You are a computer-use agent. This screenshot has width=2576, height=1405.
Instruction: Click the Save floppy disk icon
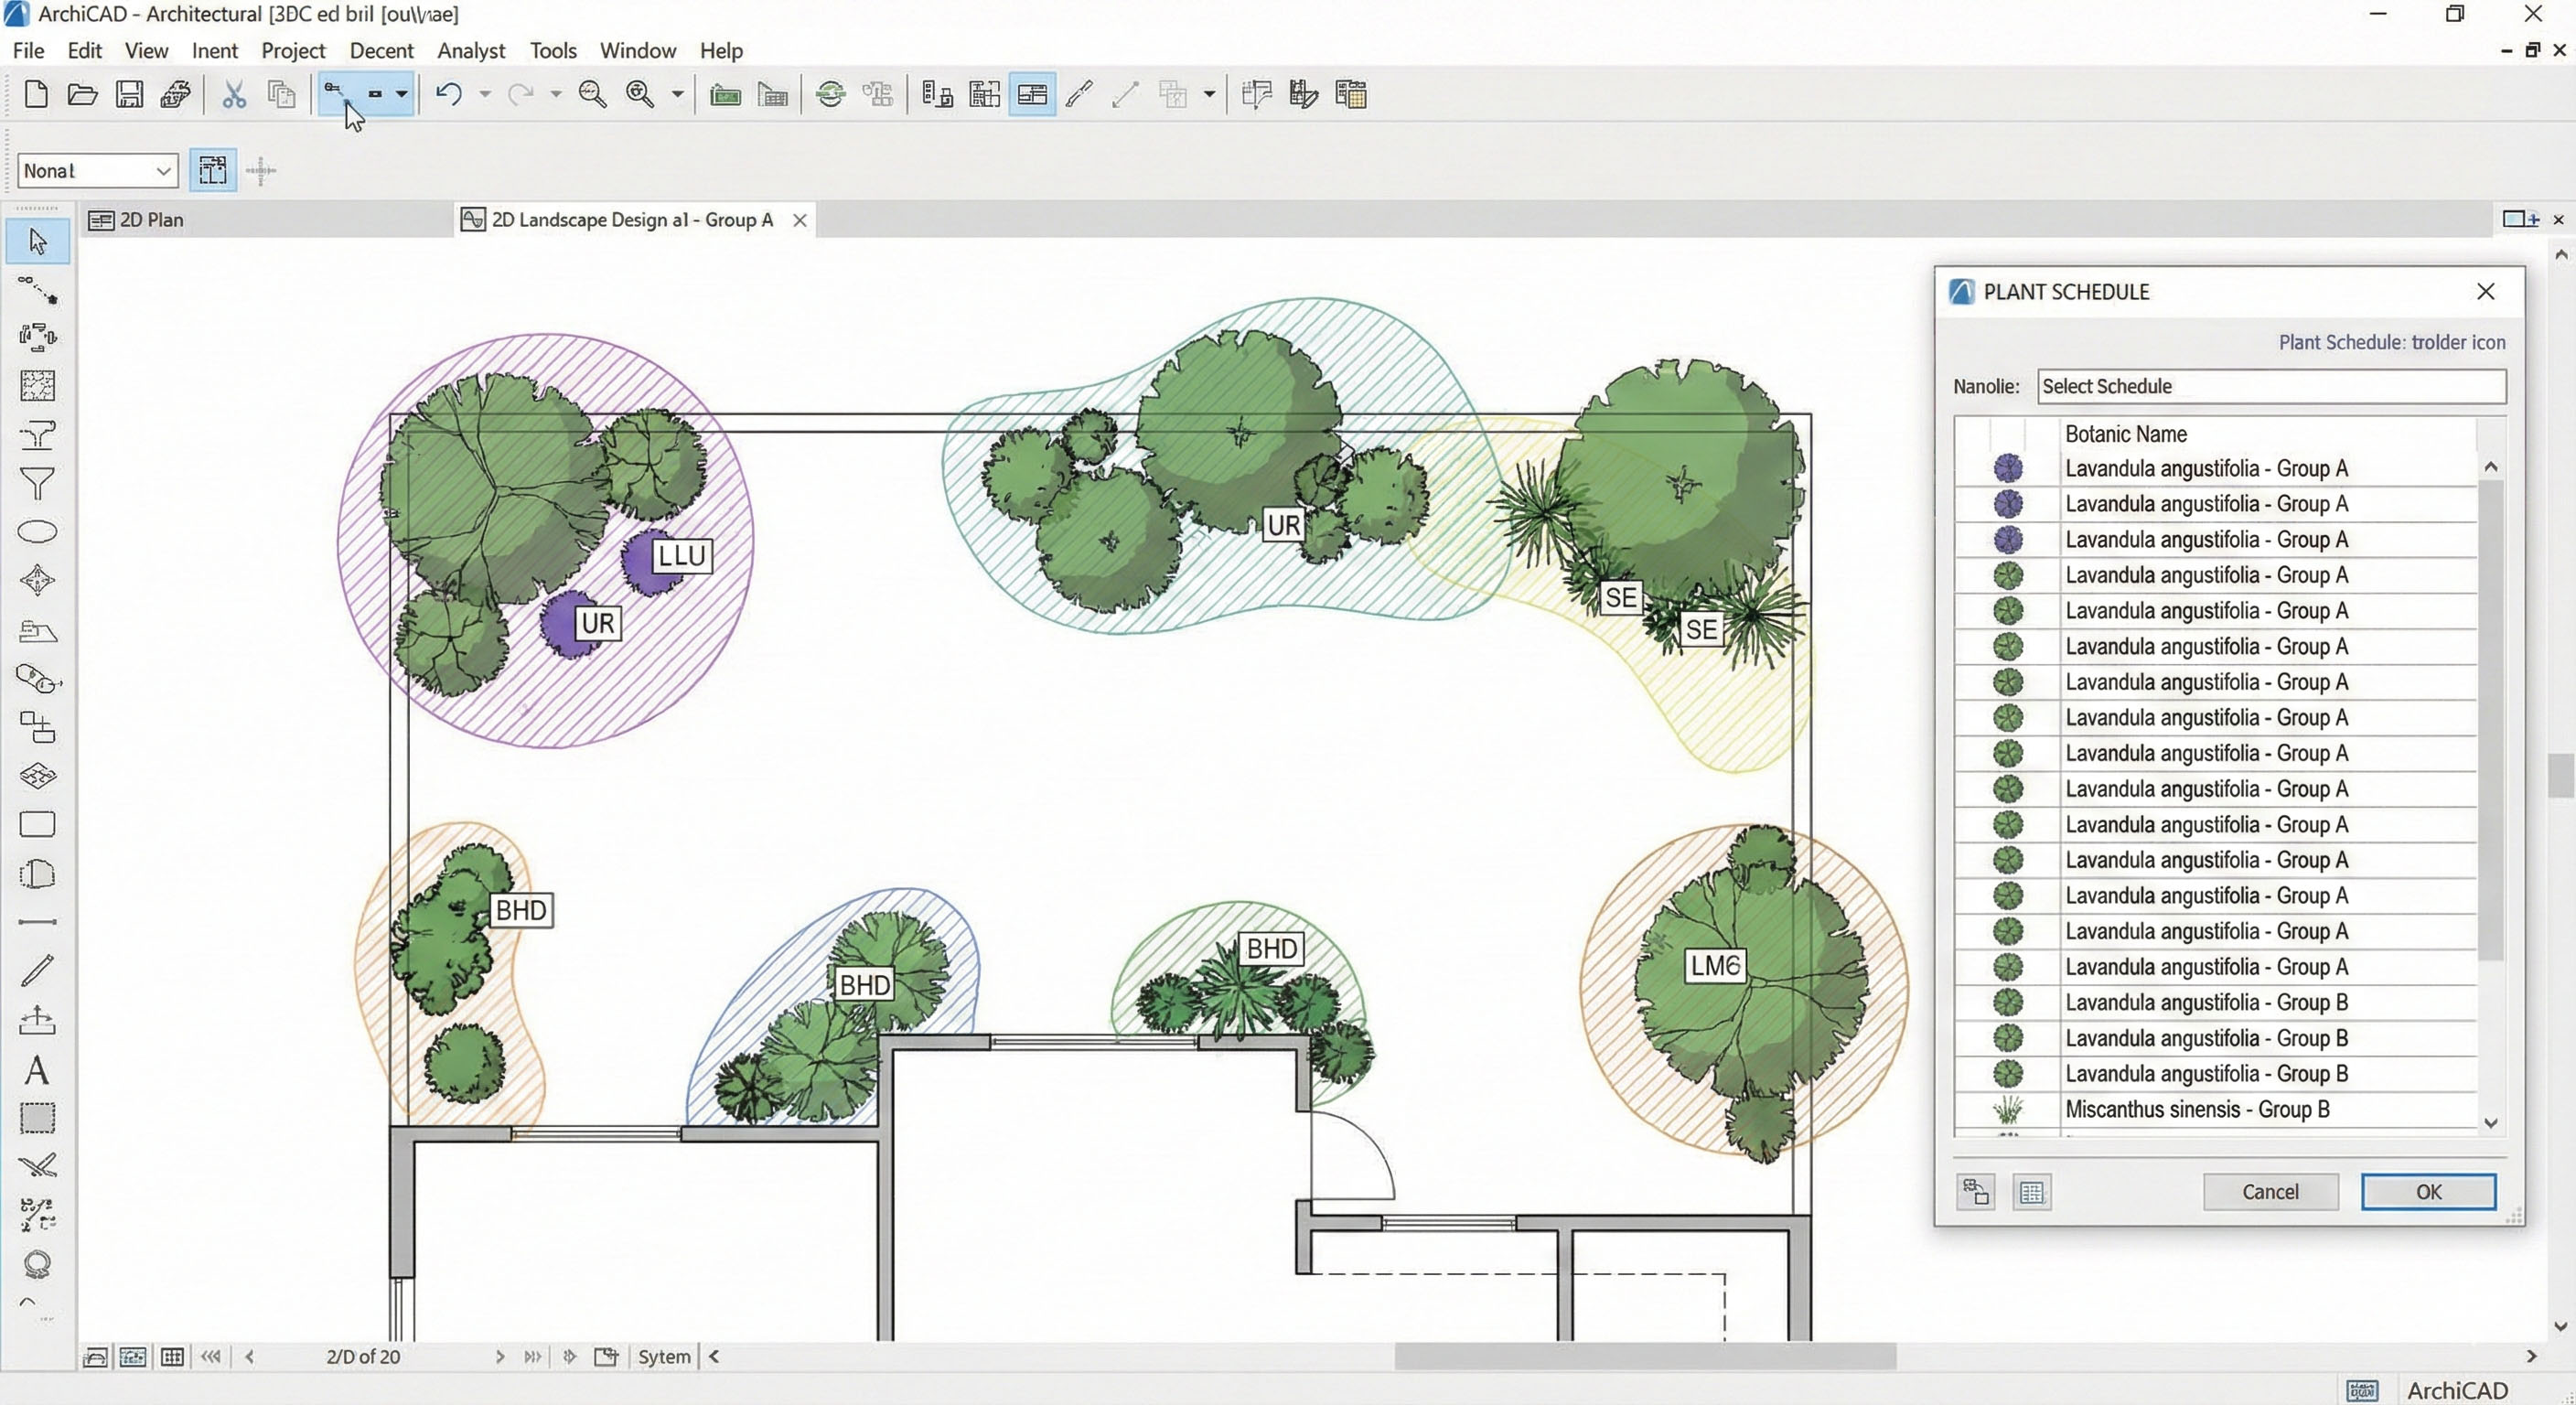click(x=129, y=95)
